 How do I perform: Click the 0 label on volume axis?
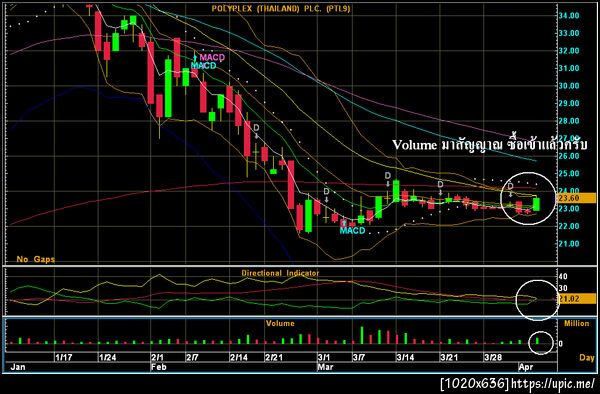(x=561, y=344)
